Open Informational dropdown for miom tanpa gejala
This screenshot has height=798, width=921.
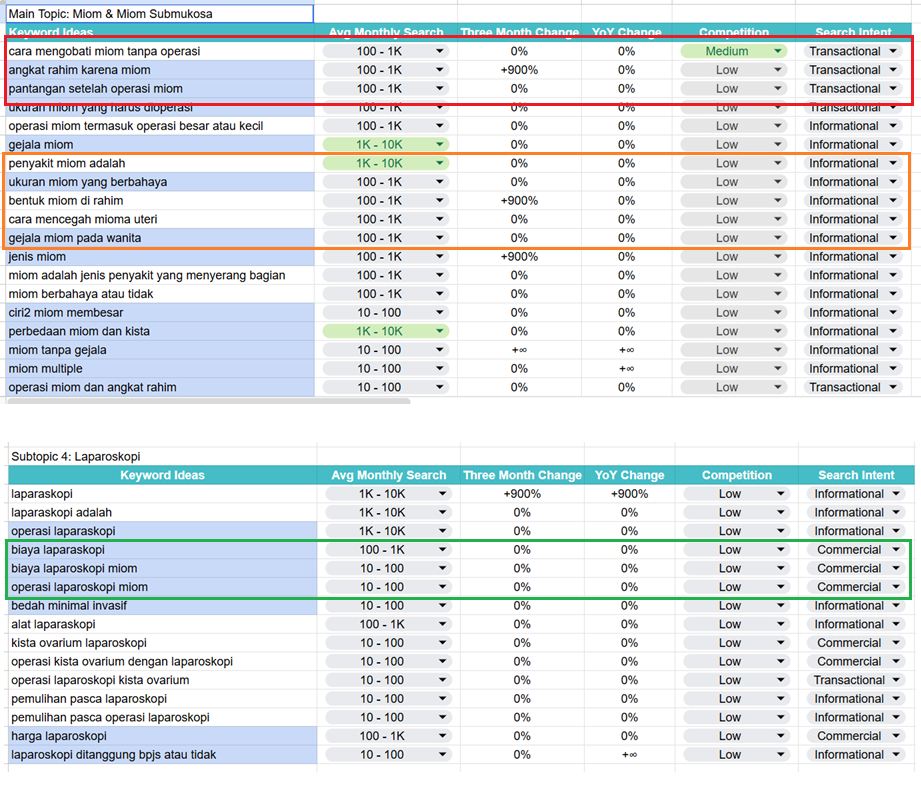coord(853,350)
